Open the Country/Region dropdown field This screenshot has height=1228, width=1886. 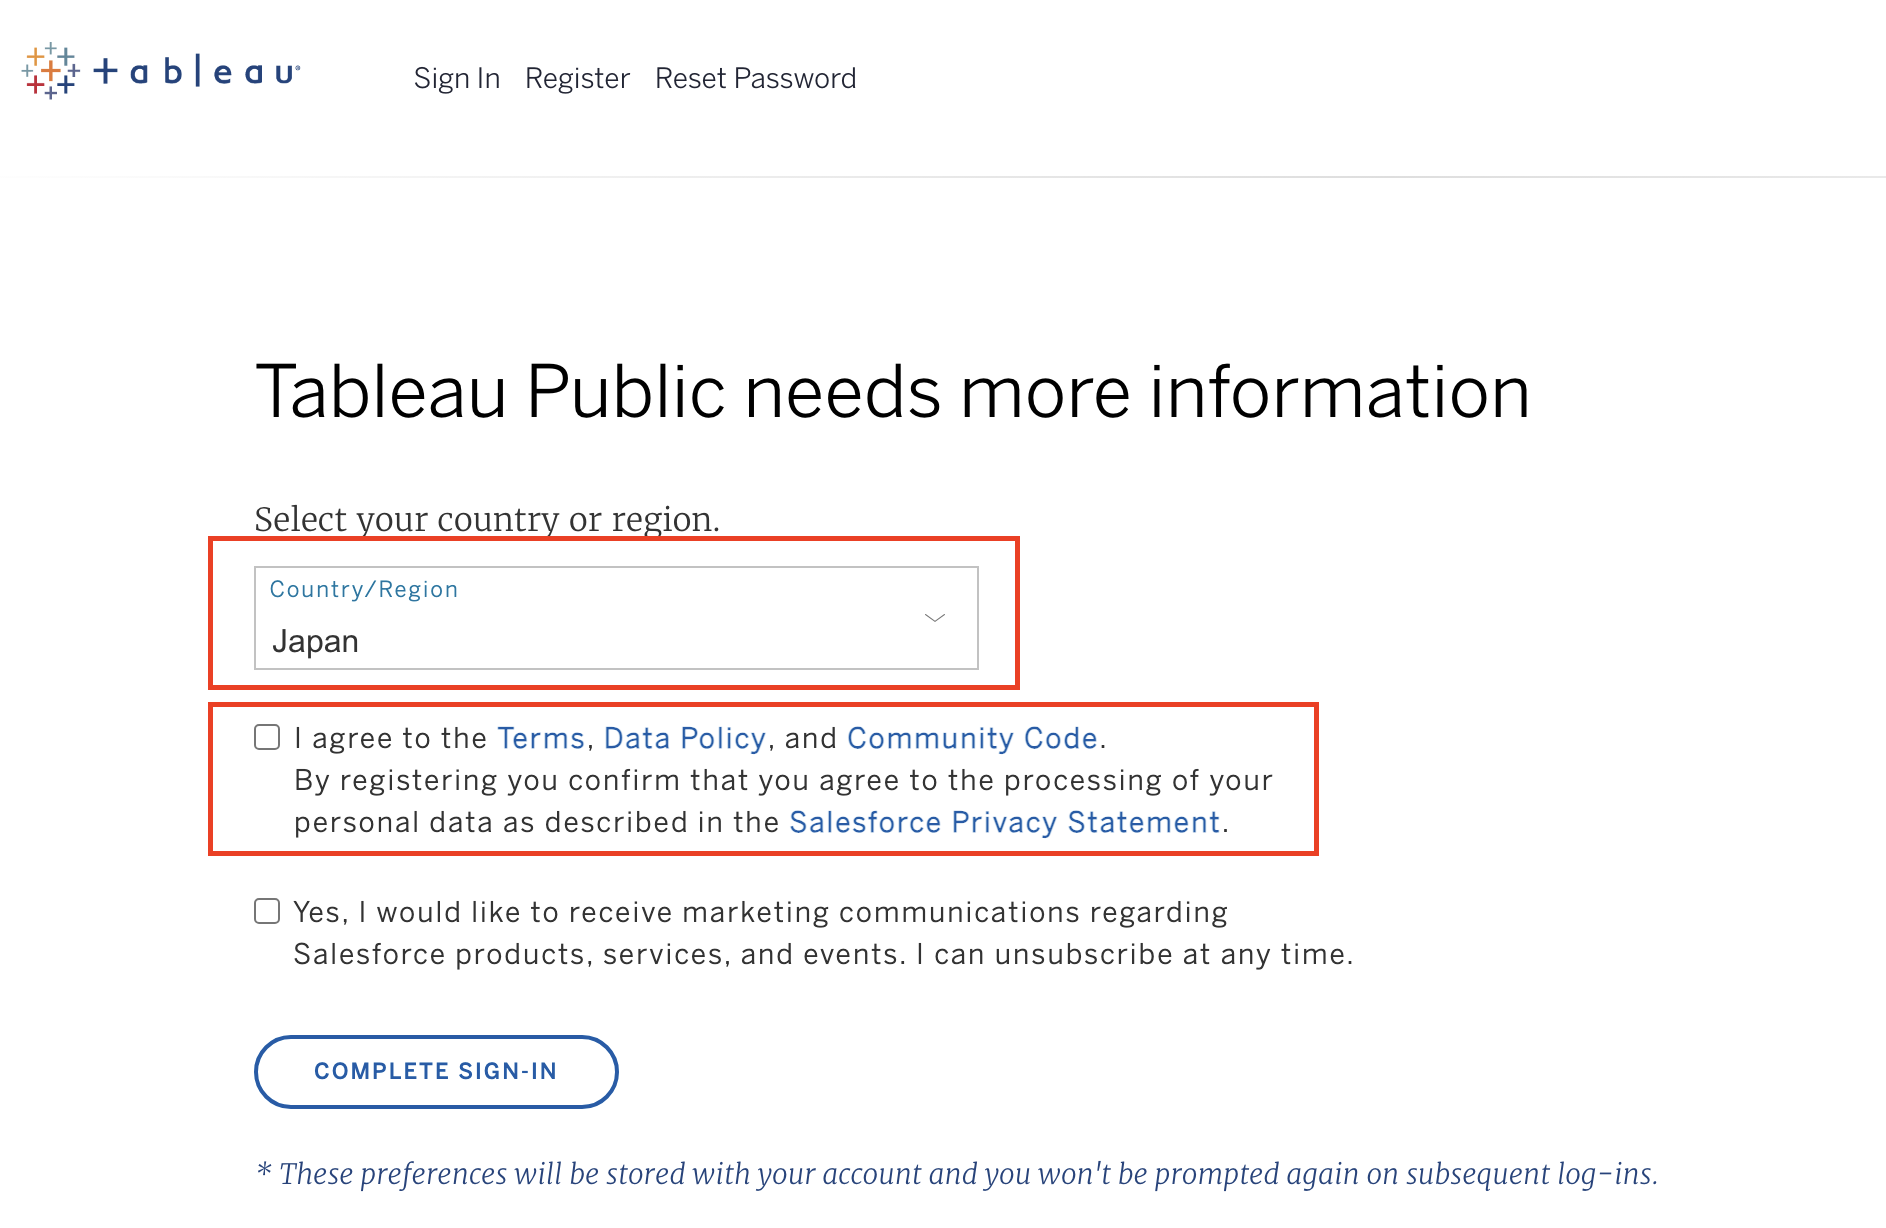[x=616, y=618]
